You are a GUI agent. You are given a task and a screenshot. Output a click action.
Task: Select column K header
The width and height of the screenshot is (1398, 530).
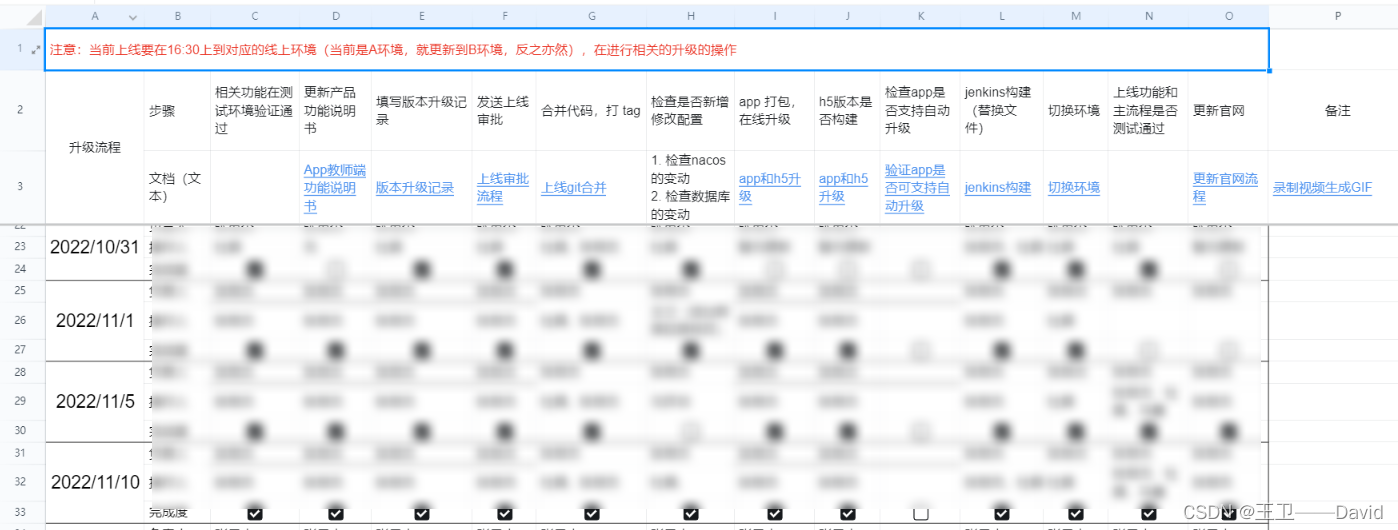(921, 17)
